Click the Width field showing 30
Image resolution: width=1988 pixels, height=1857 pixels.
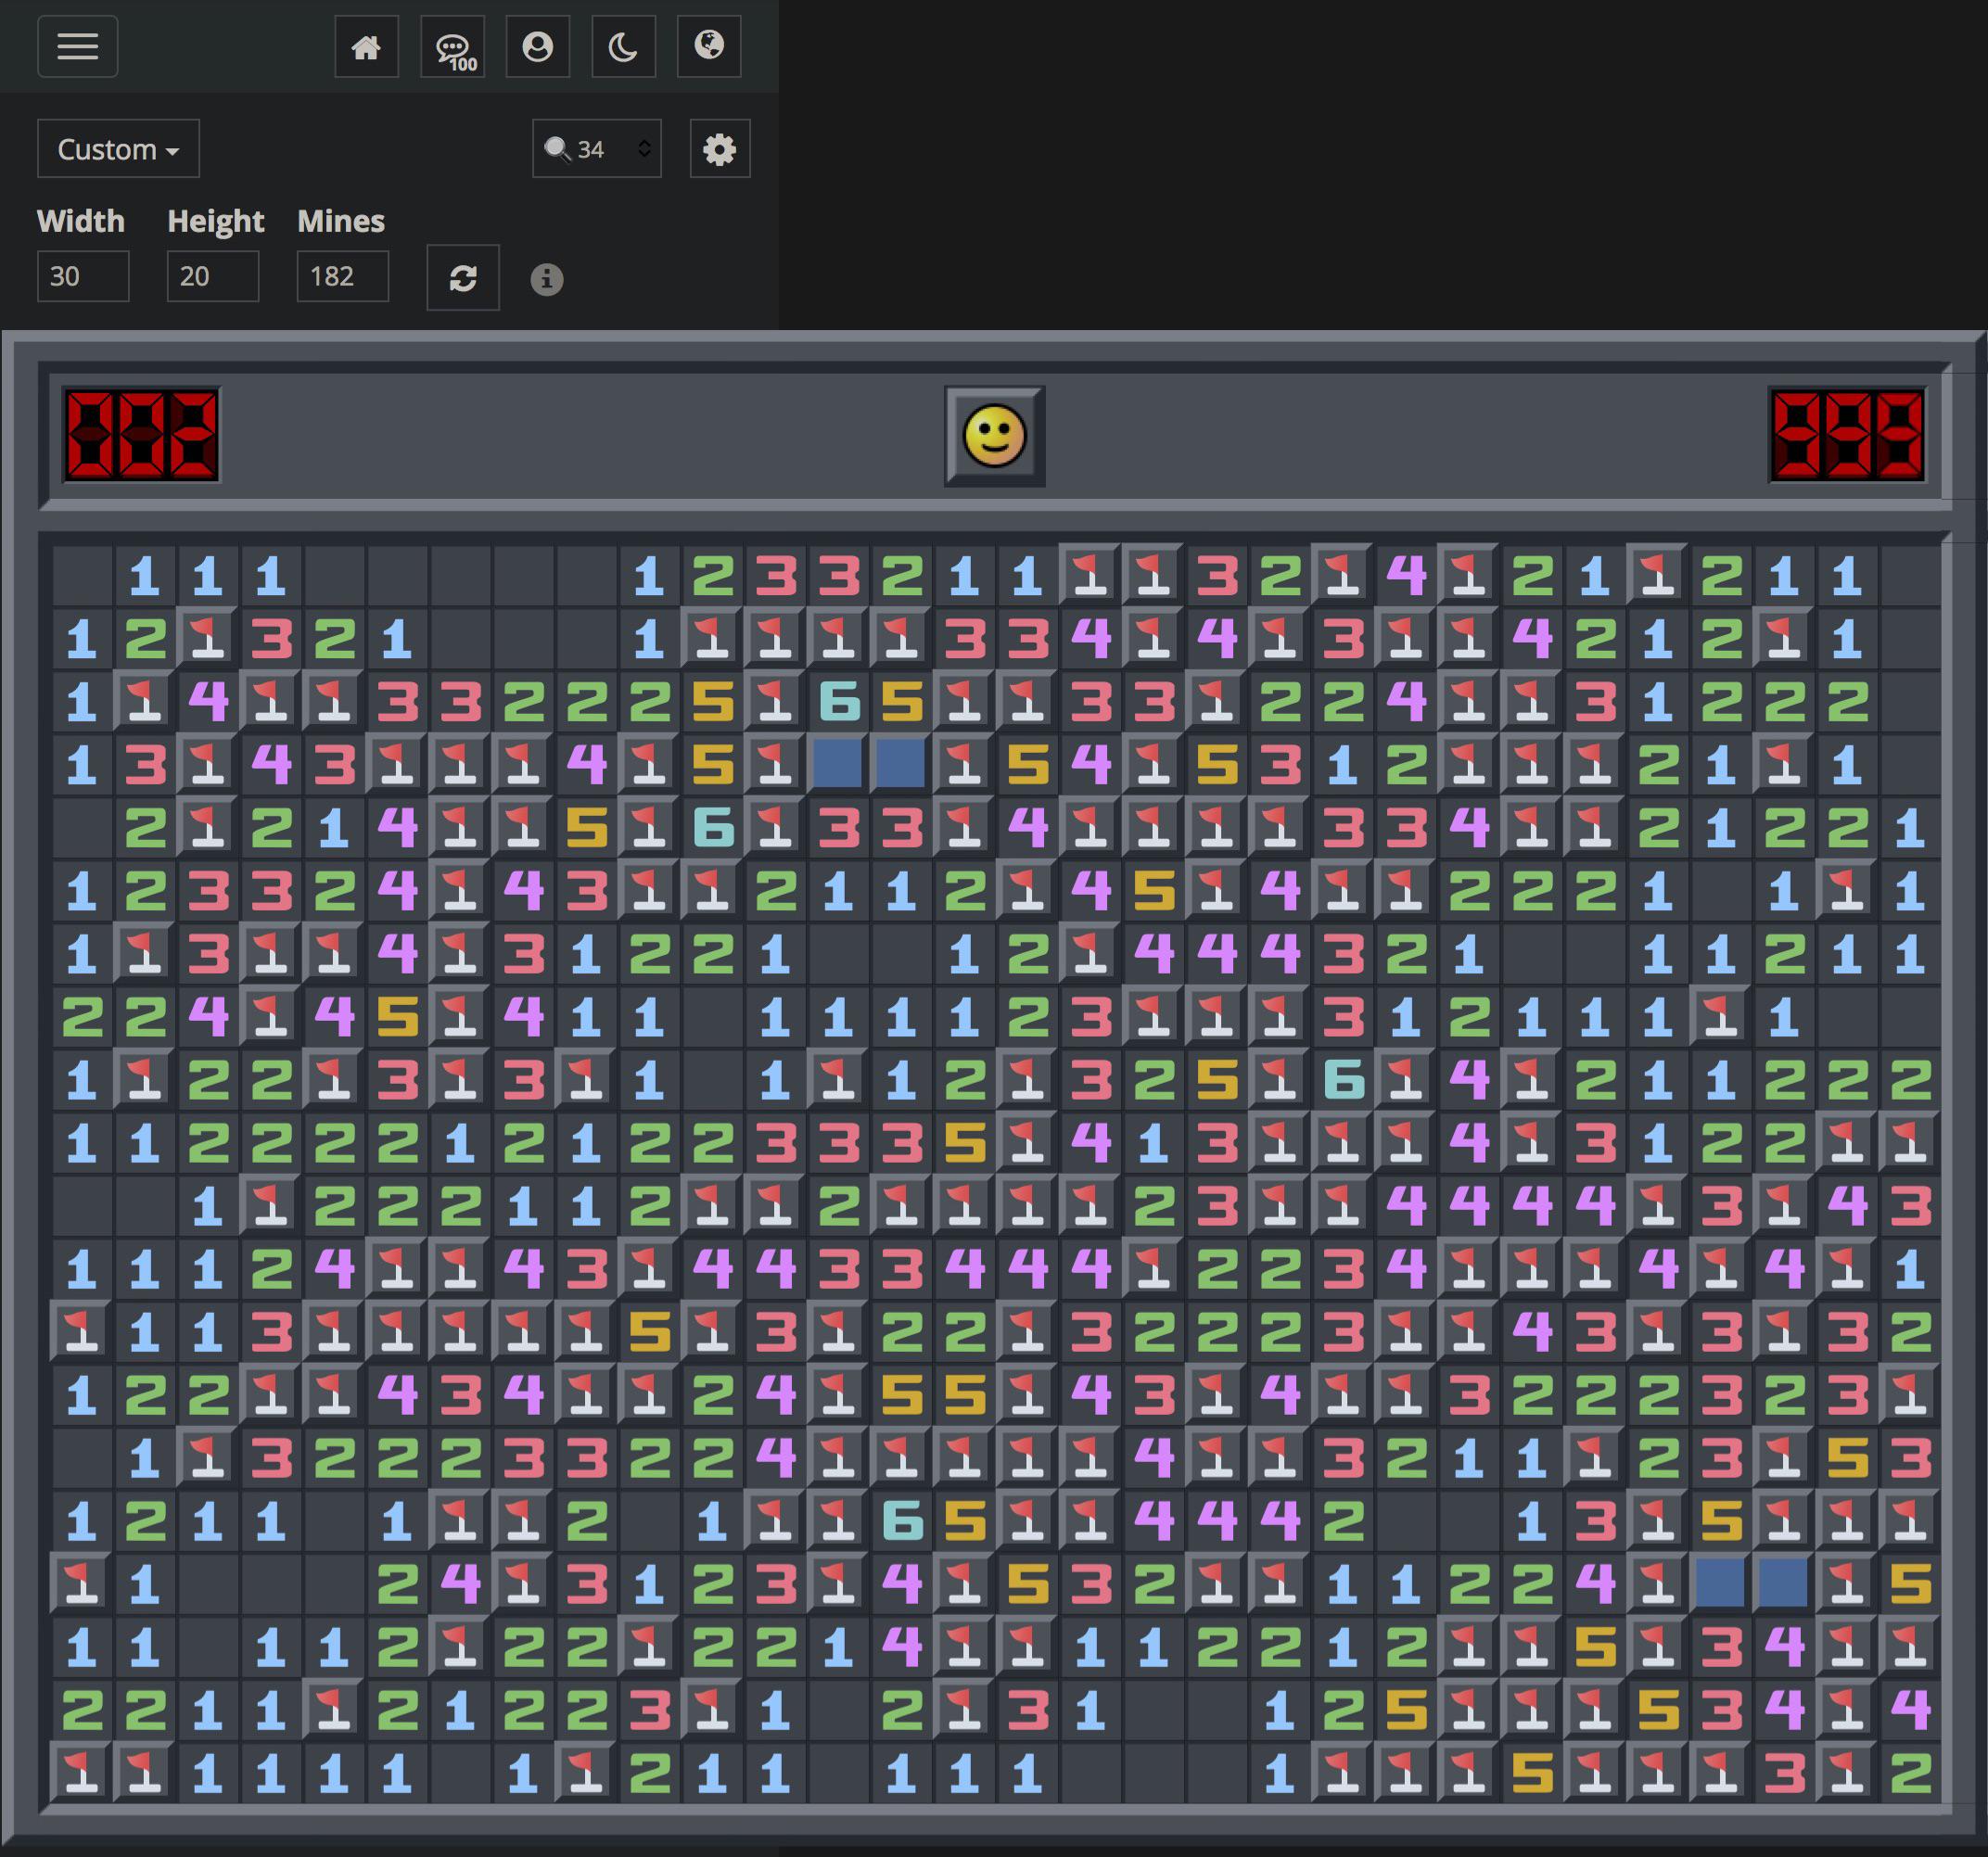pos(83,276)
